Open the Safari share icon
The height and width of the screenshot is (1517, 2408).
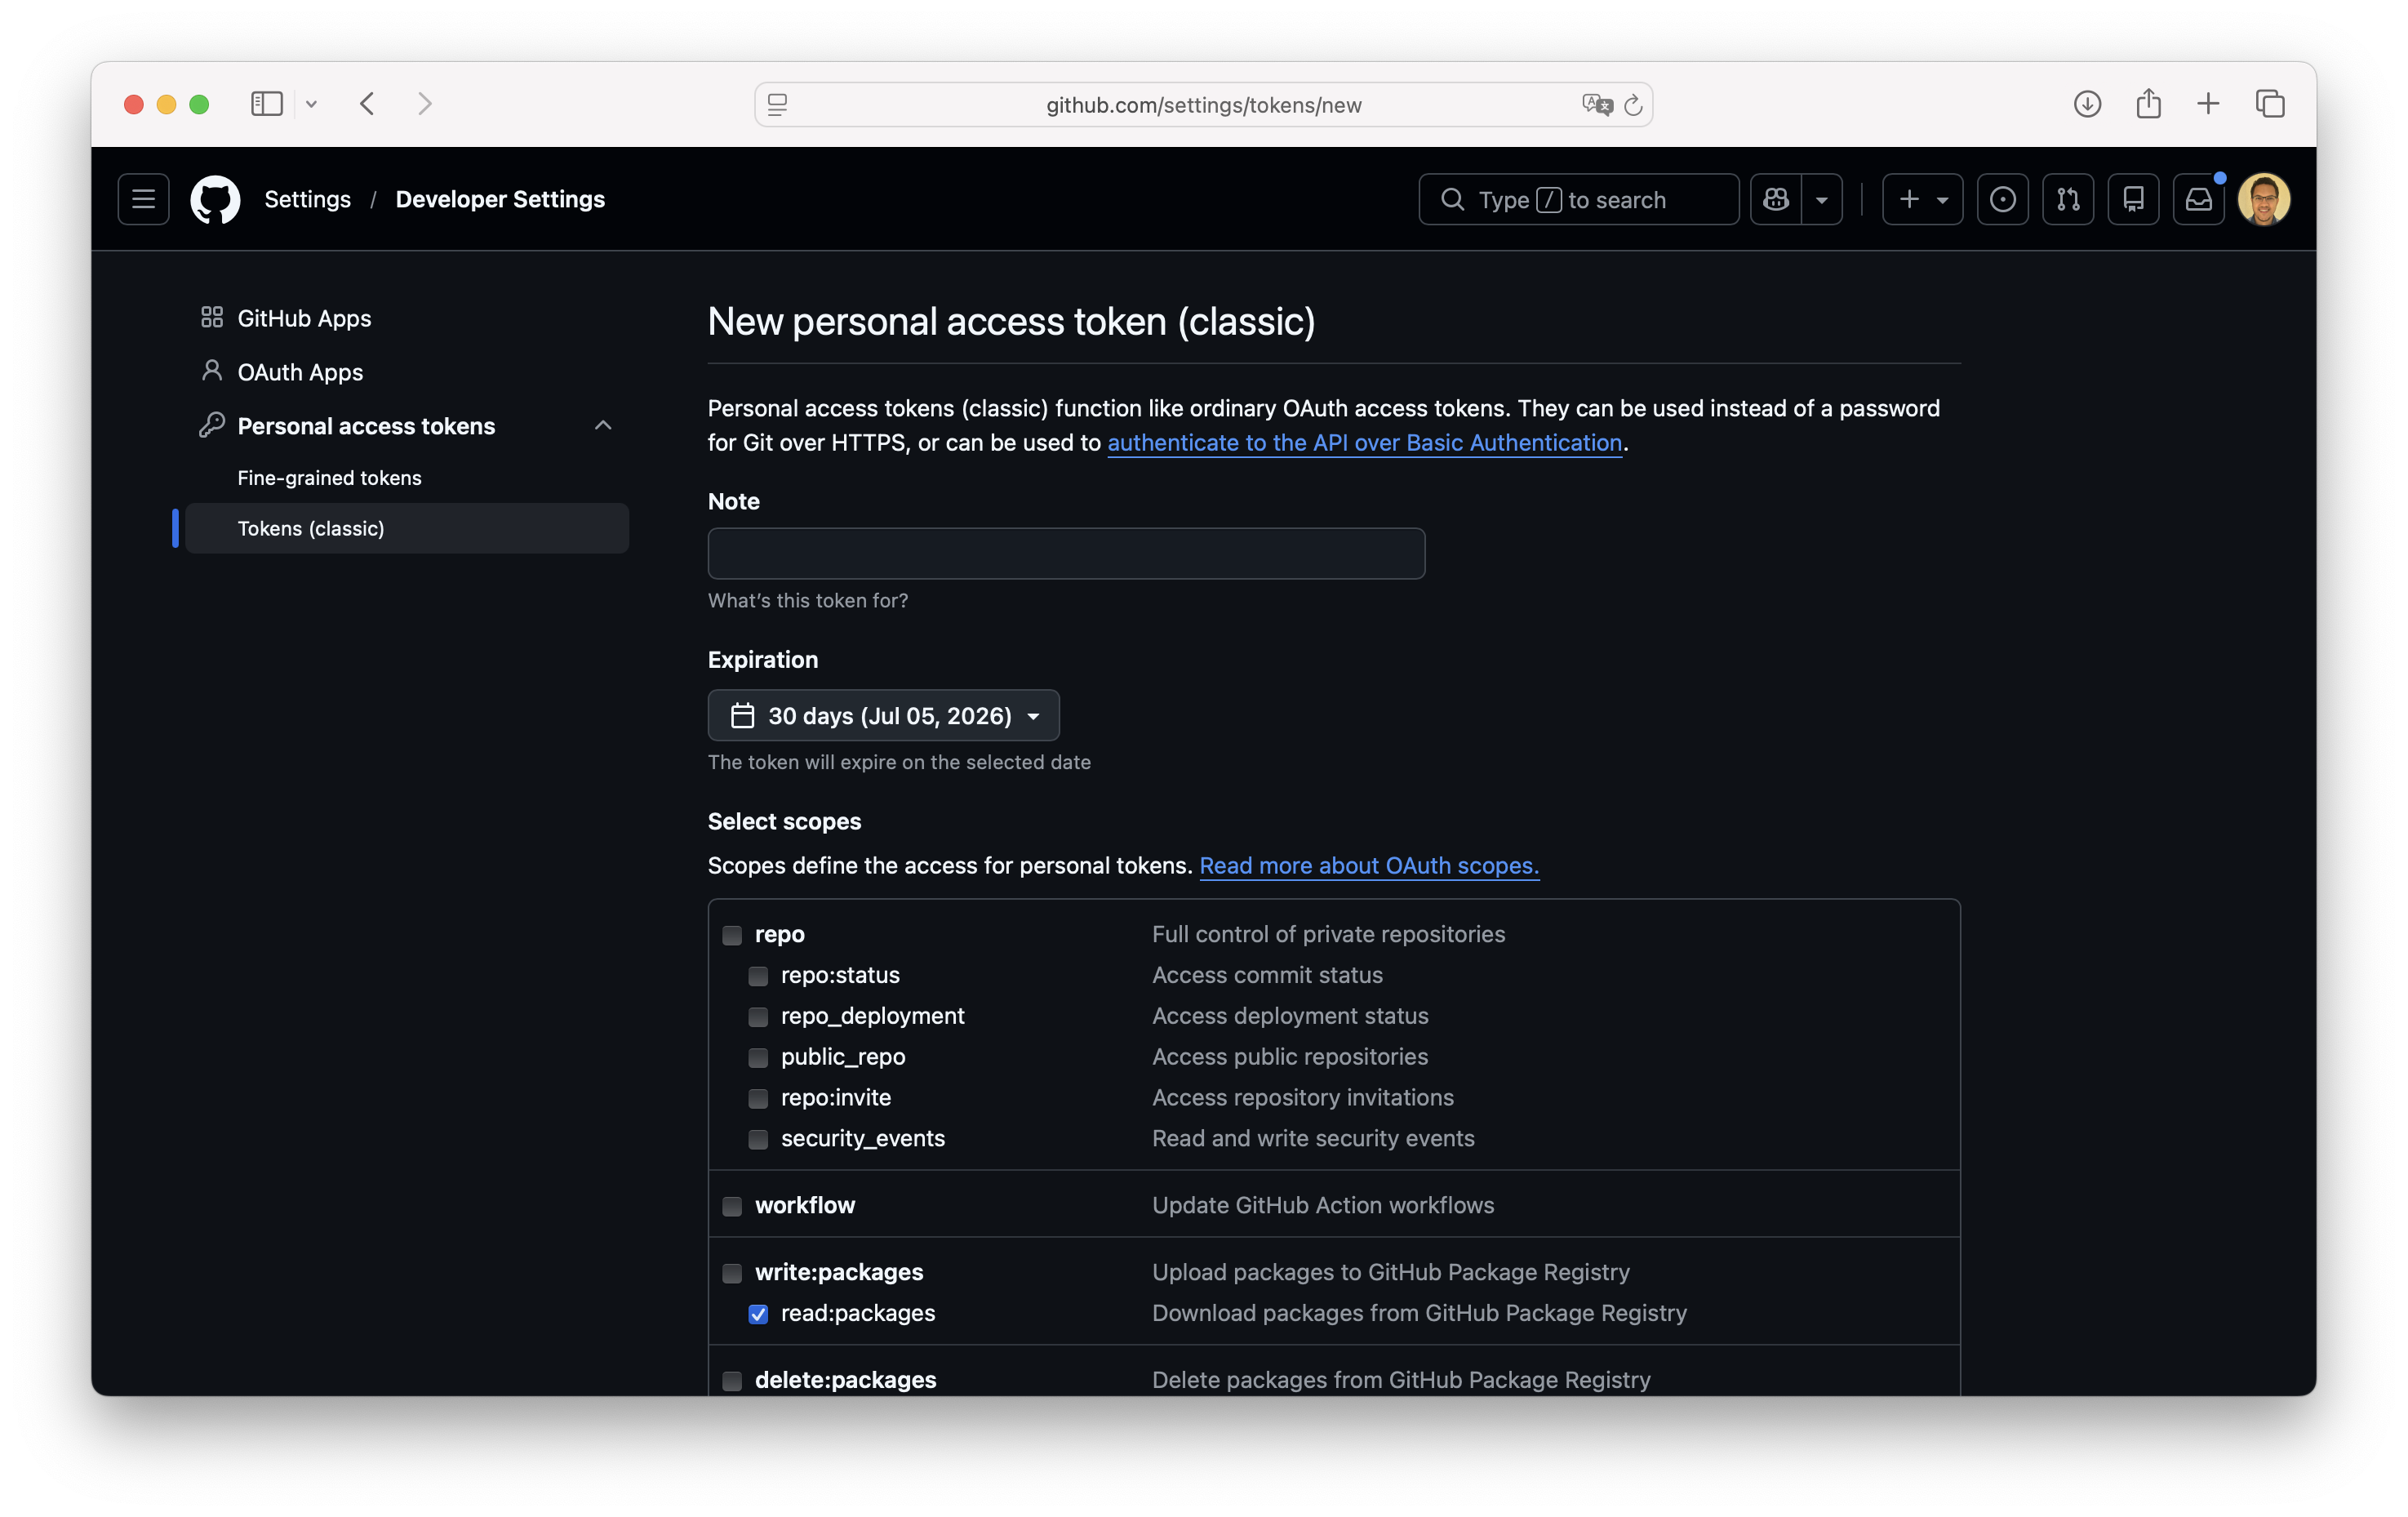pyautogui.click(x=2148, y=104)
